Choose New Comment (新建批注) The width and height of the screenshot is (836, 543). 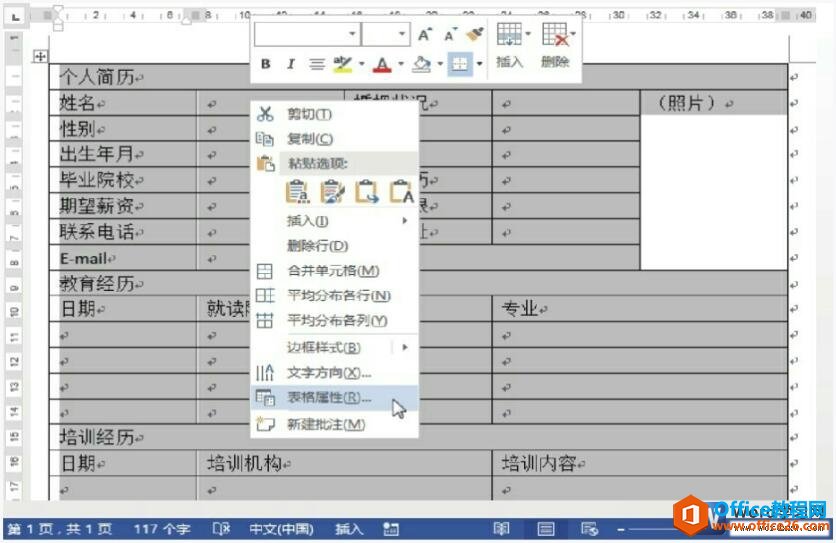pyautogui.click(x=334, y=425)
